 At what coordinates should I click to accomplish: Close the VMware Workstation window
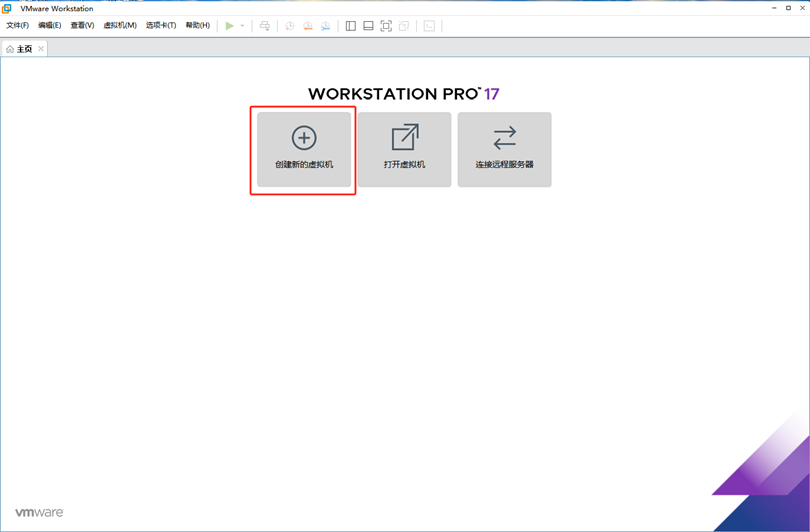click(x=803, y=8)
